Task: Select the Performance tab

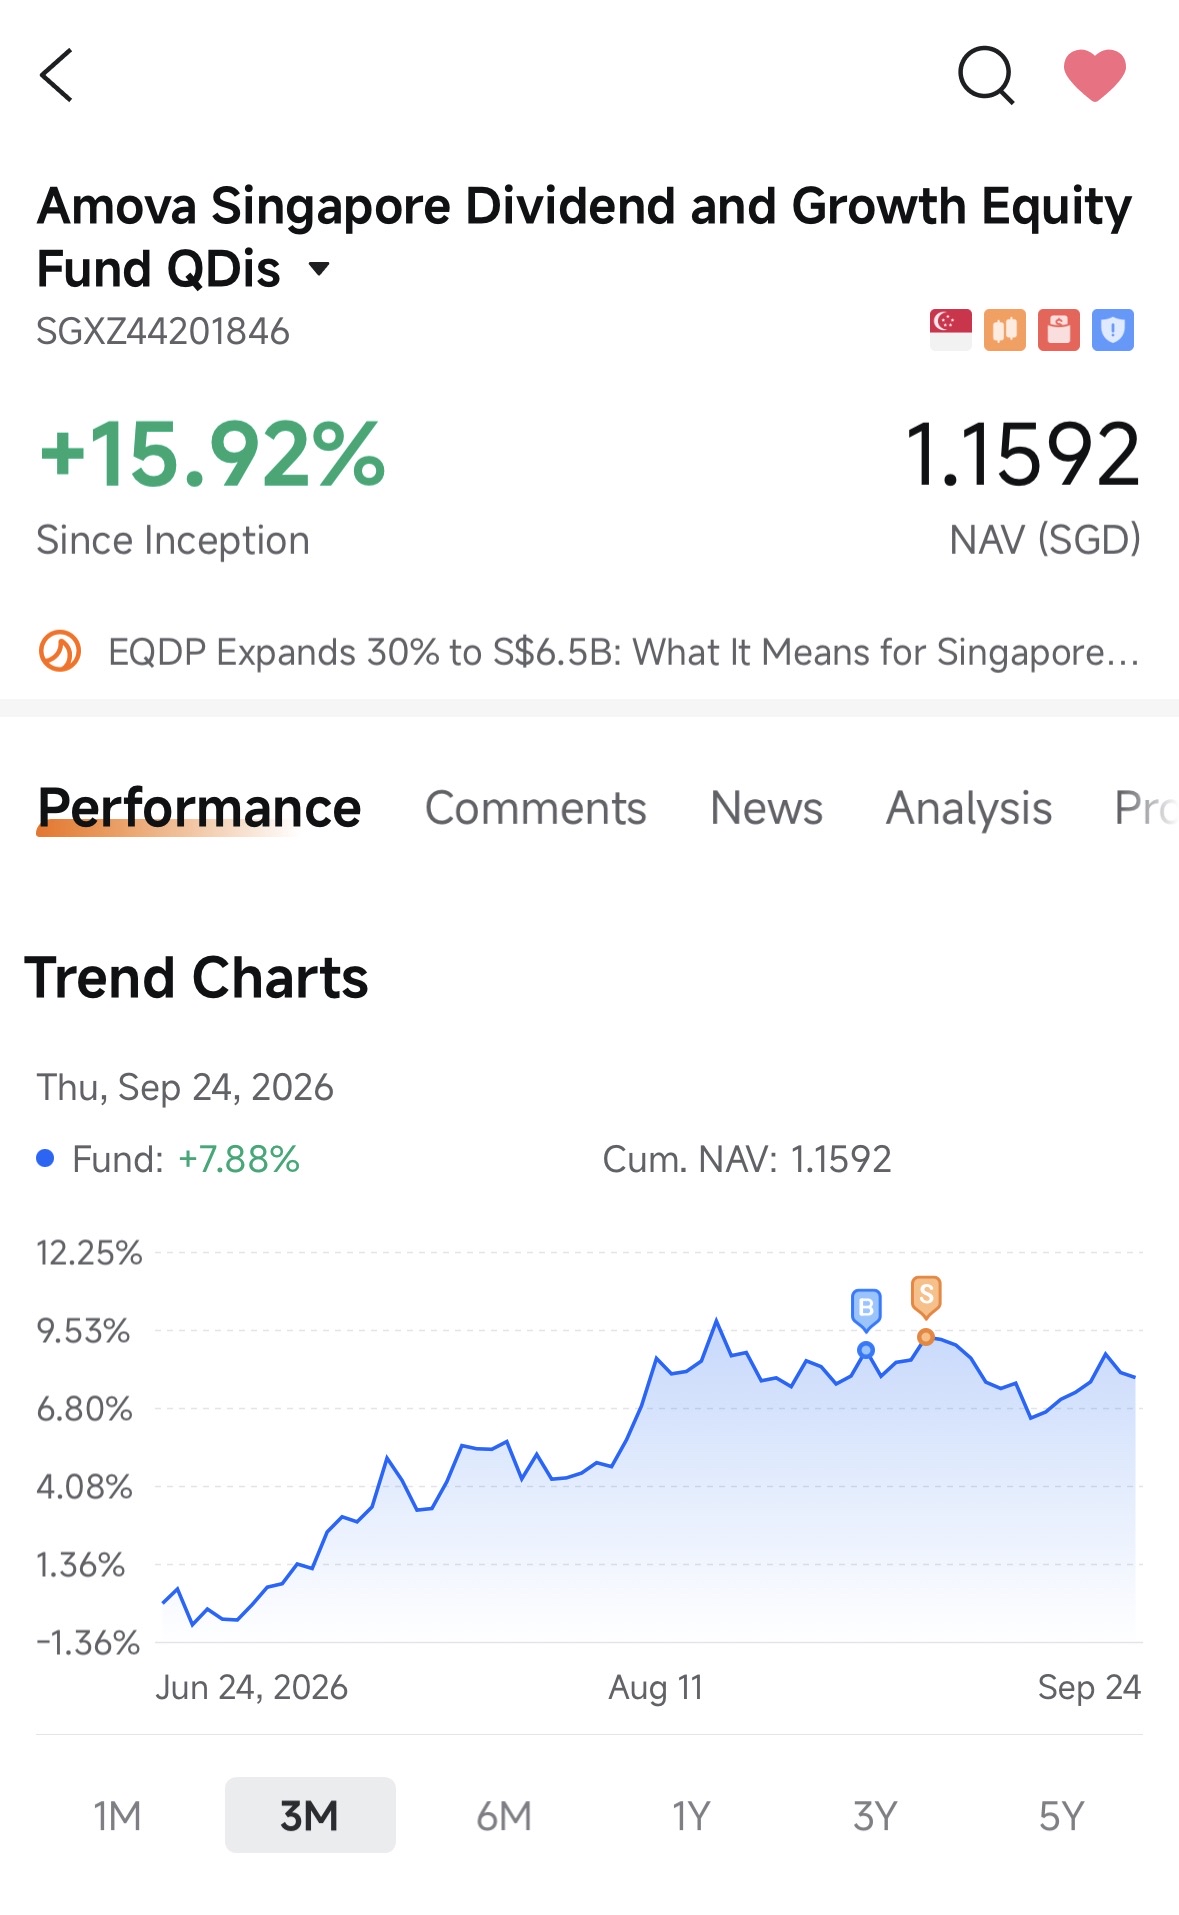Action: click(x=199, y=808)
